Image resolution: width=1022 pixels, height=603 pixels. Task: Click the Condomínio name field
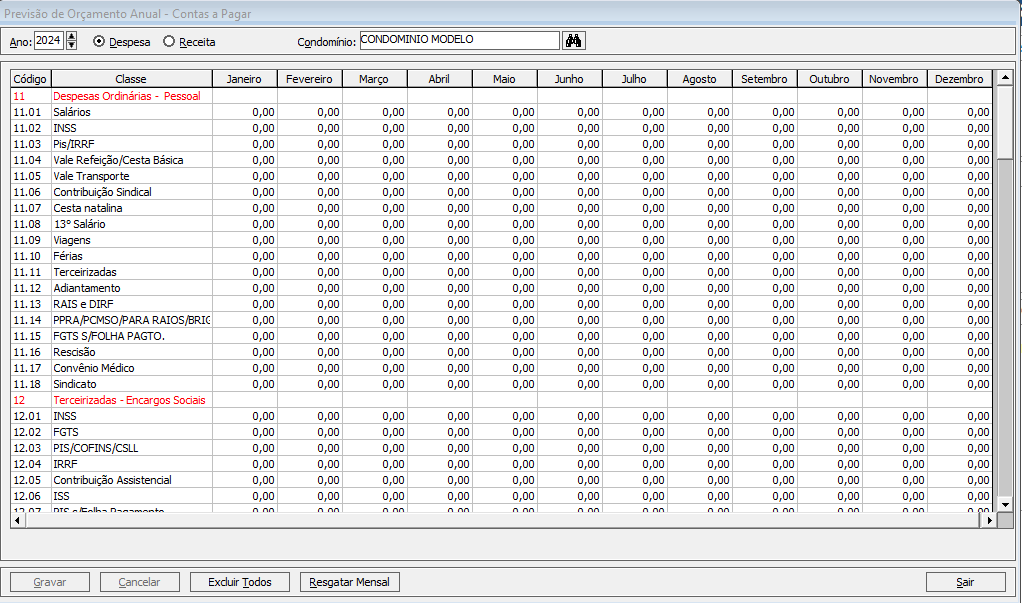(458, 41)
